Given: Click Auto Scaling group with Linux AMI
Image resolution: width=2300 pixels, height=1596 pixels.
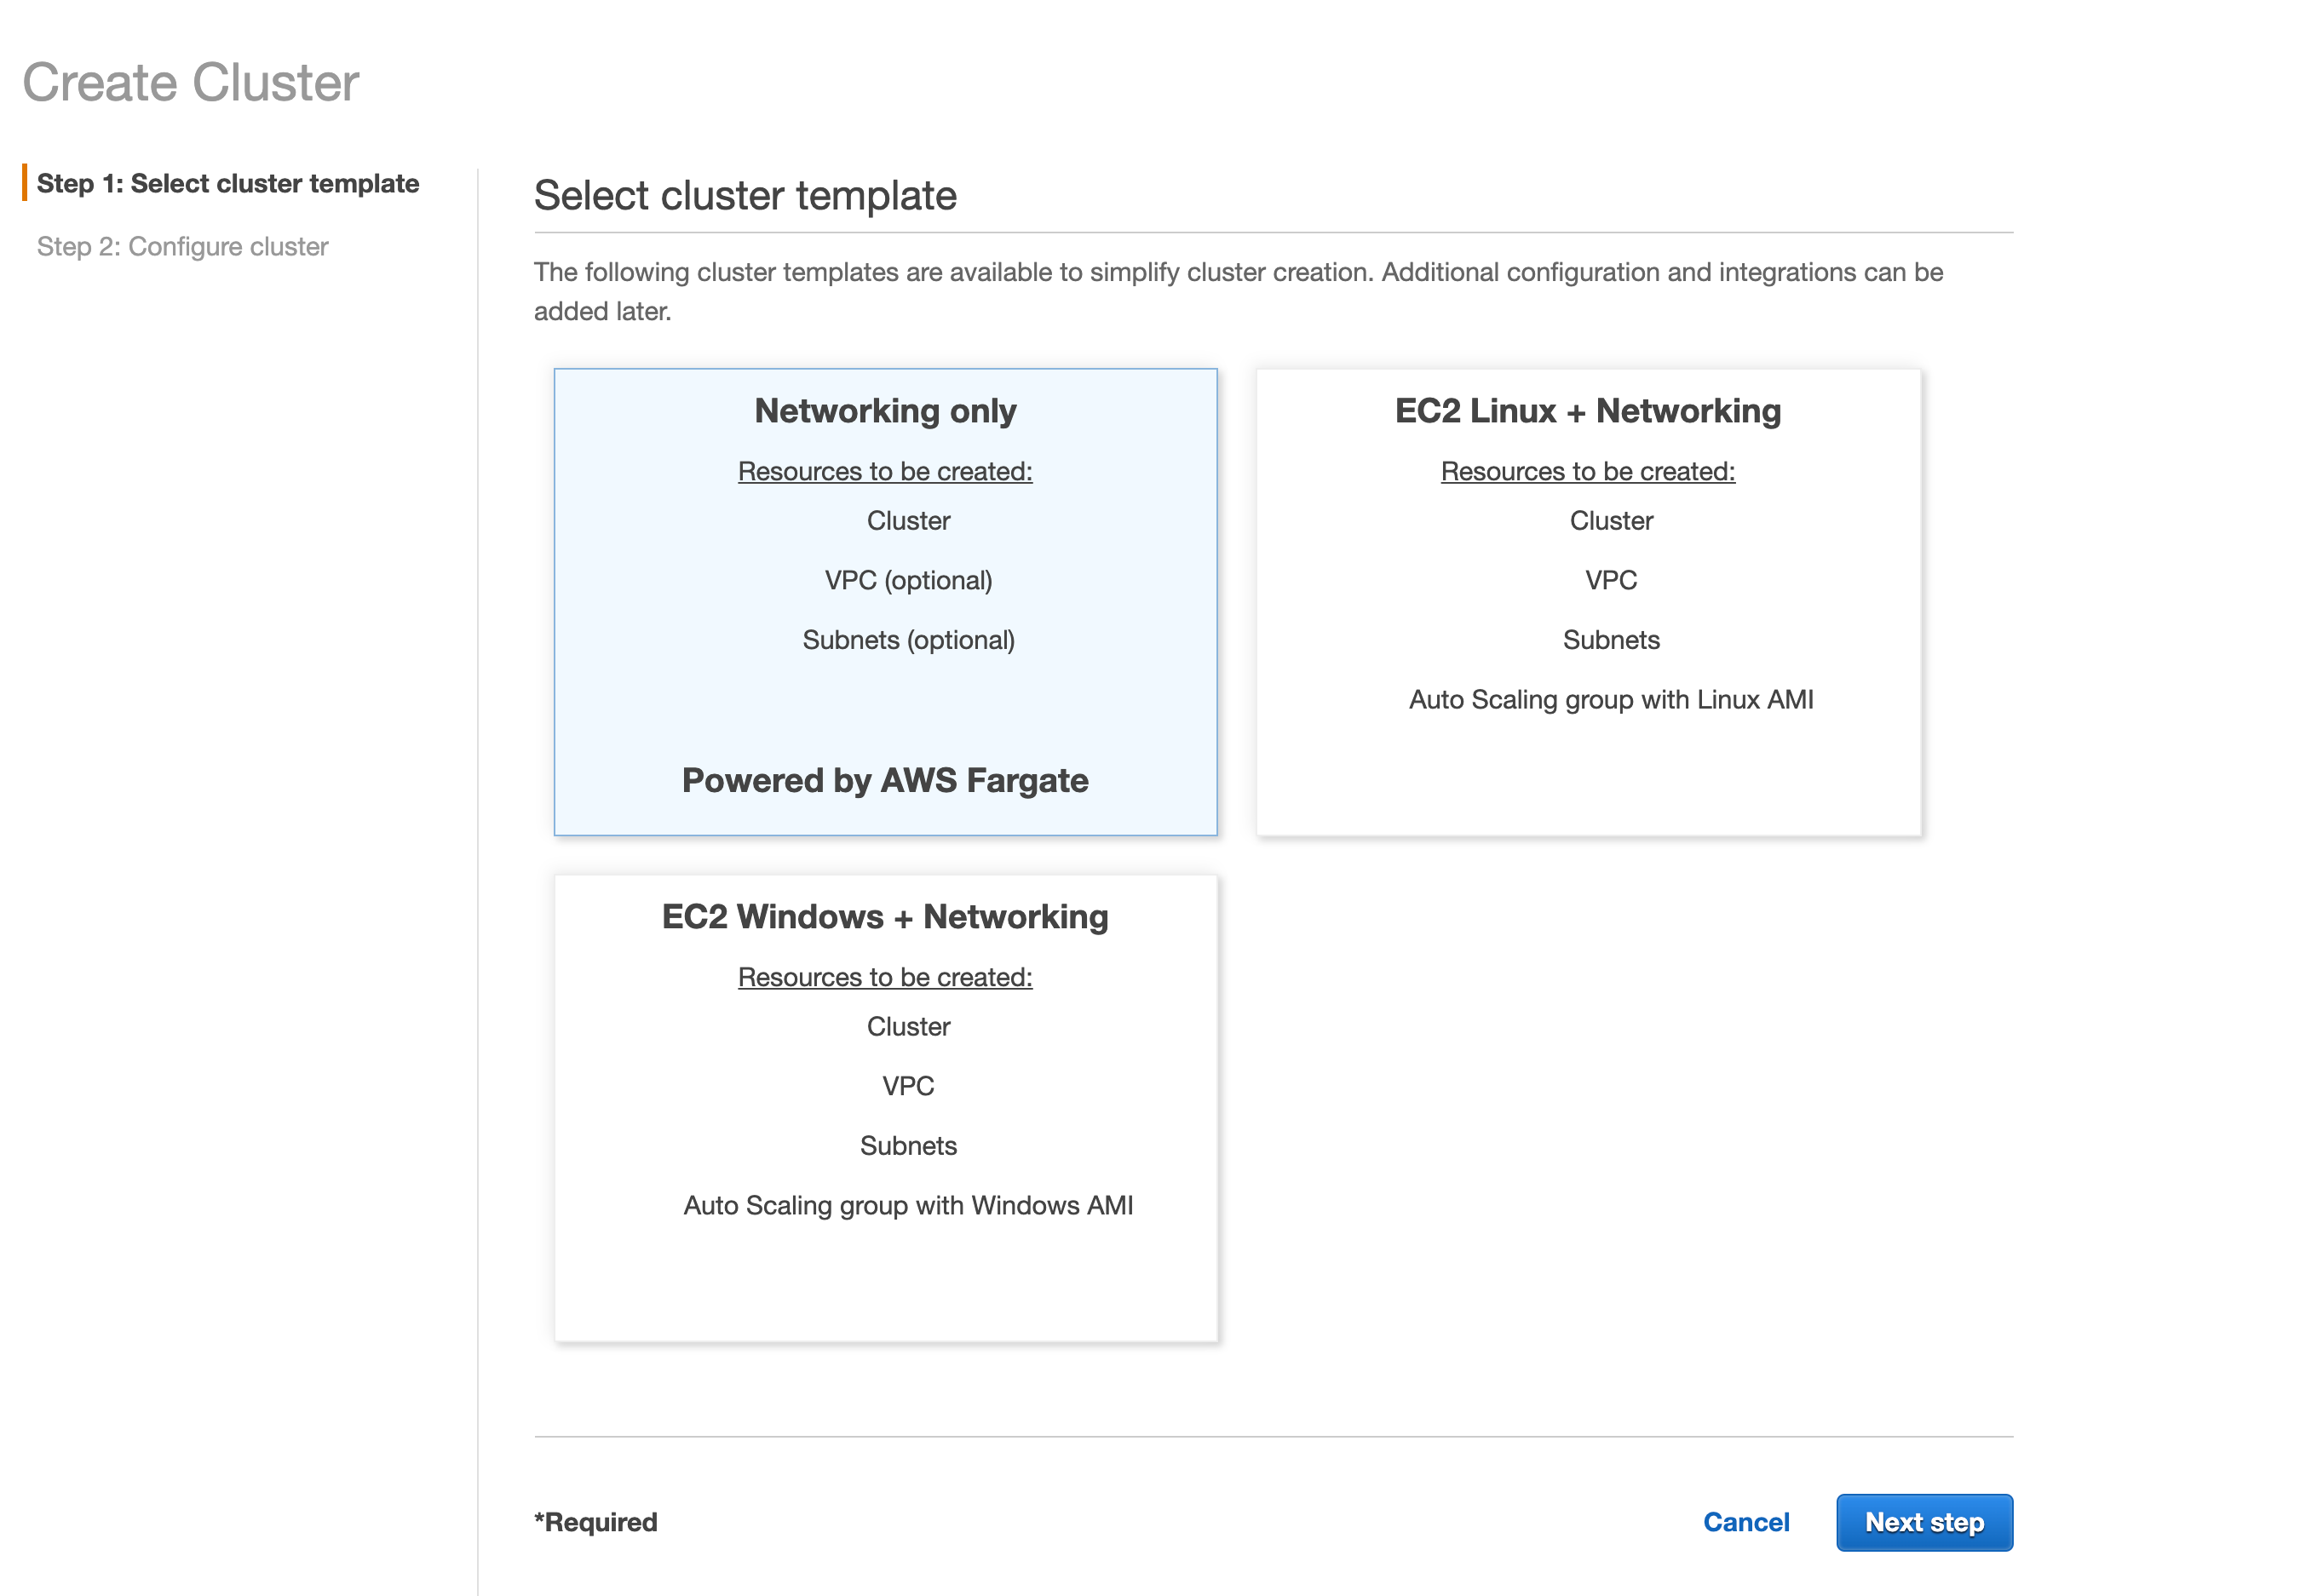Looking at the screenshot, I should pyautogui.click(x=1610, y=700).
